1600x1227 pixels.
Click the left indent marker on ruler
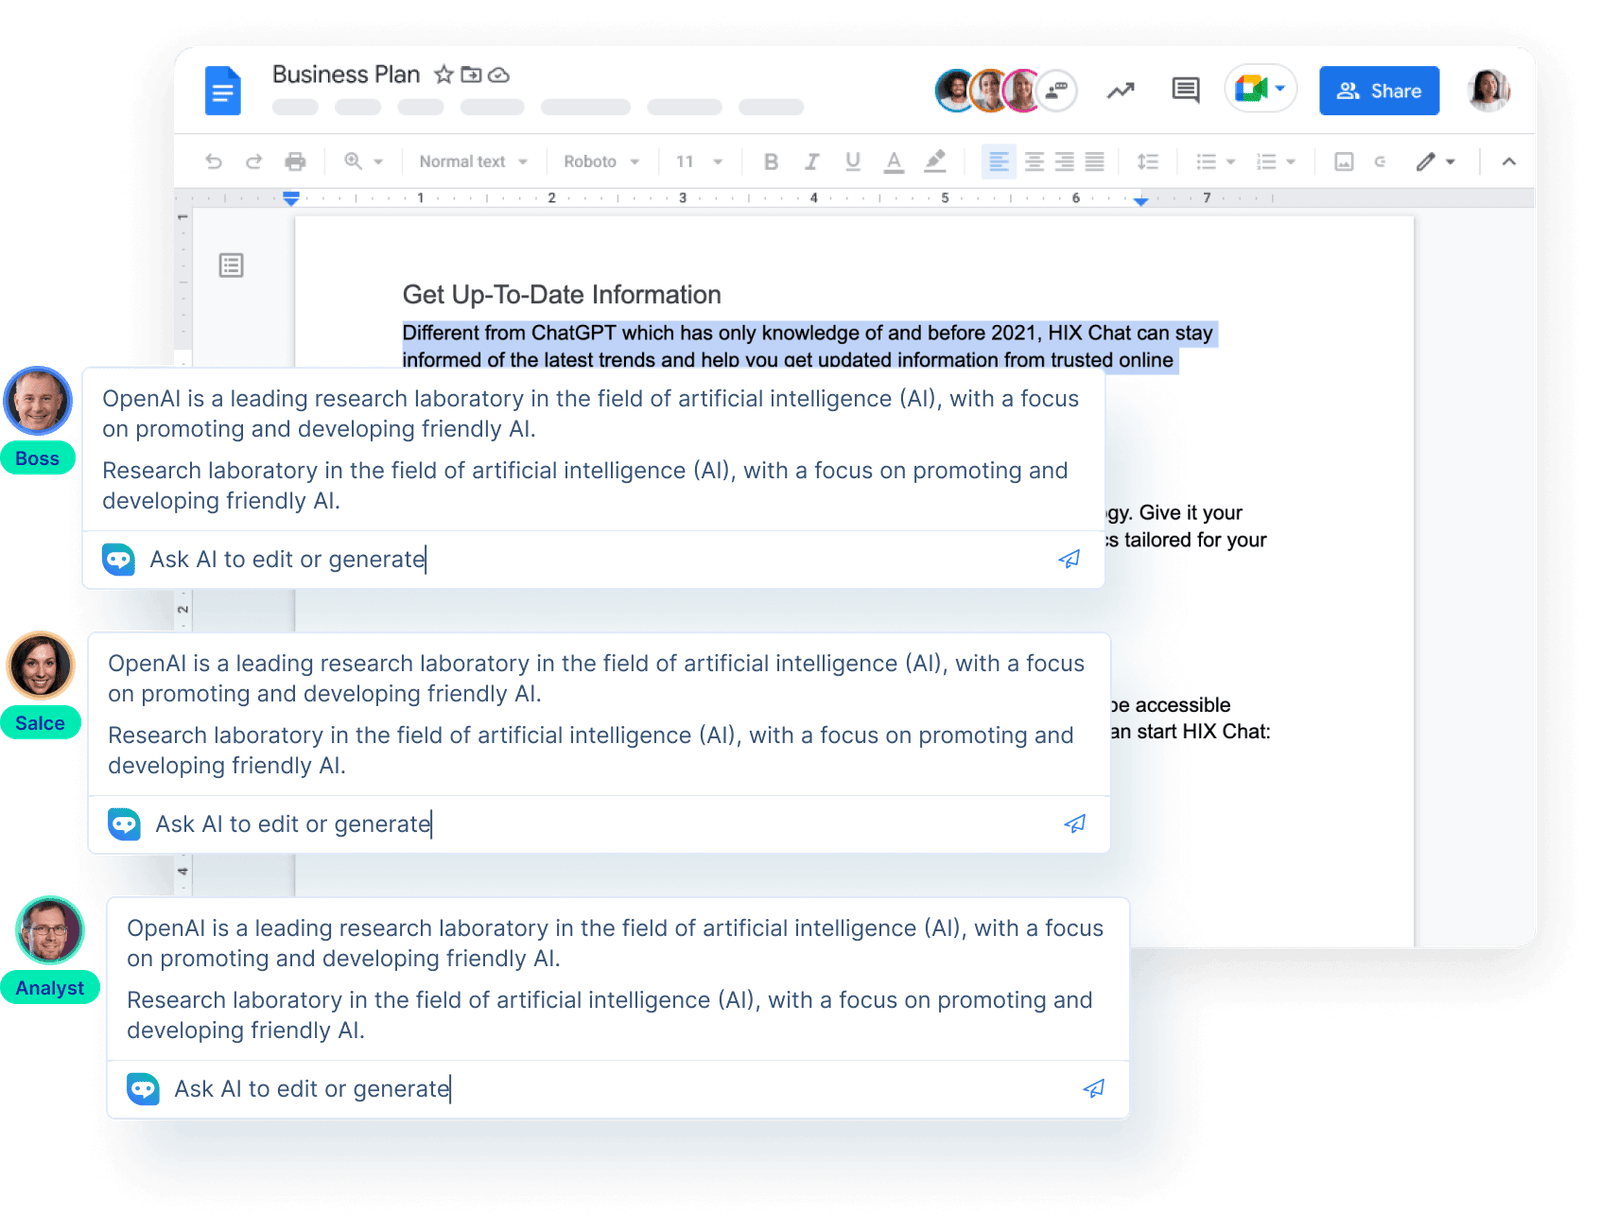[291, 198]
